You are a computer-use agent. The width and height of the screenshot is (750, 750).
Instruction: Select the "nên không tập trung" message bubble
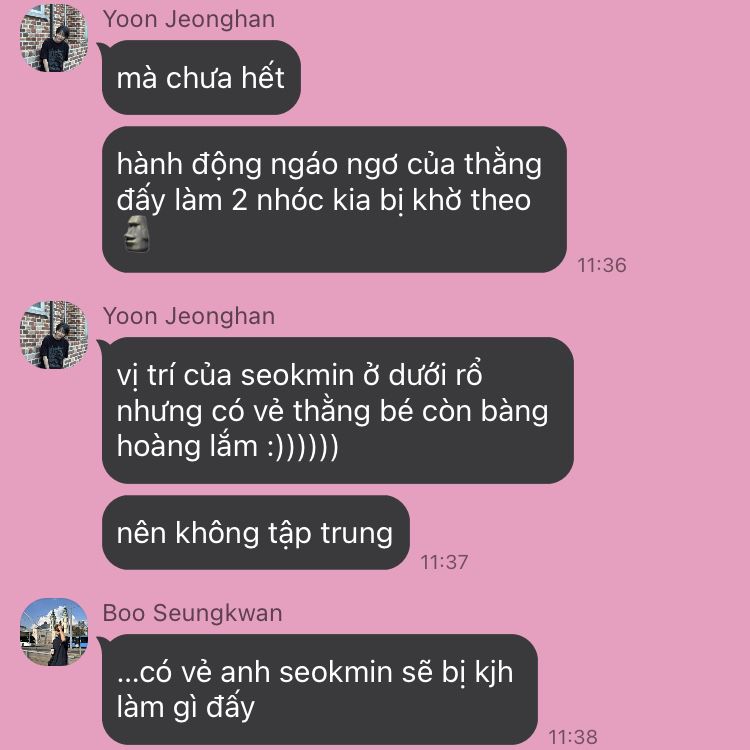tap(256, 532)
